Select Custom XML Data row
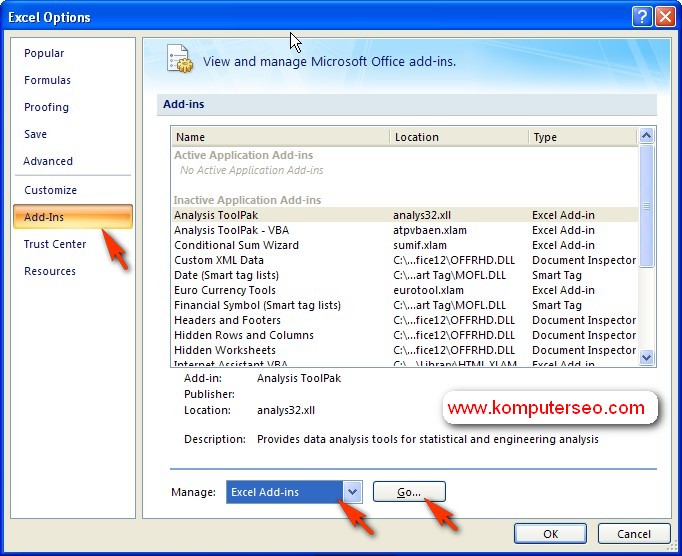 [405, 260]
